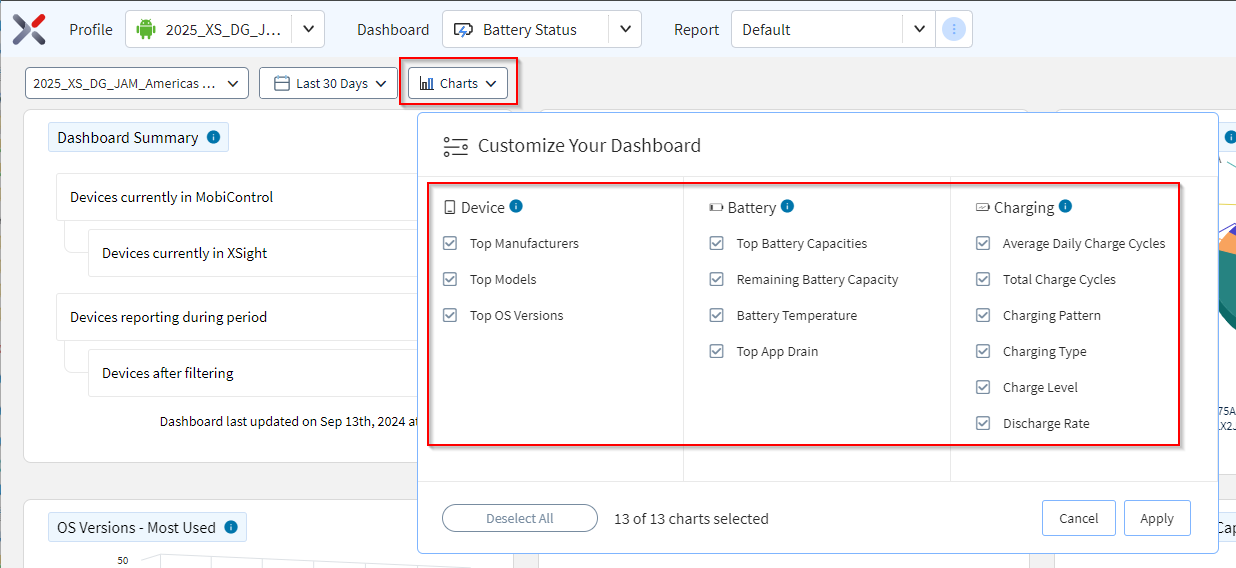This screenshot has width=1236, height=568.
Task: Click the 13 of 13 charts selected text
Action: click(x=691, y=519)
